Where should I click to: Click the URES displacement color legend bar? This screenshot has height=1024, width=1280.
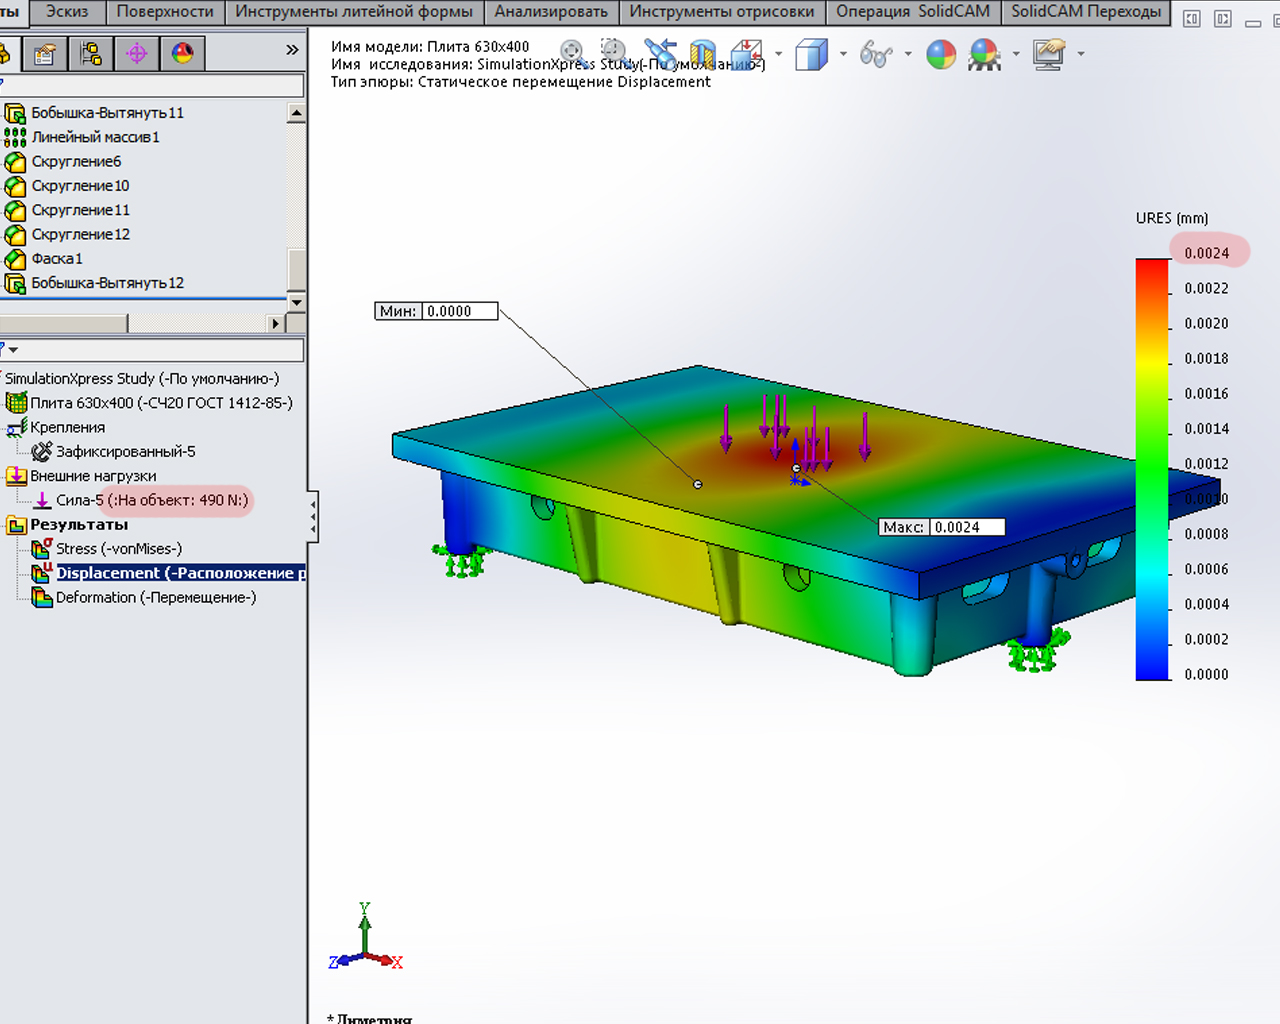1152,469
